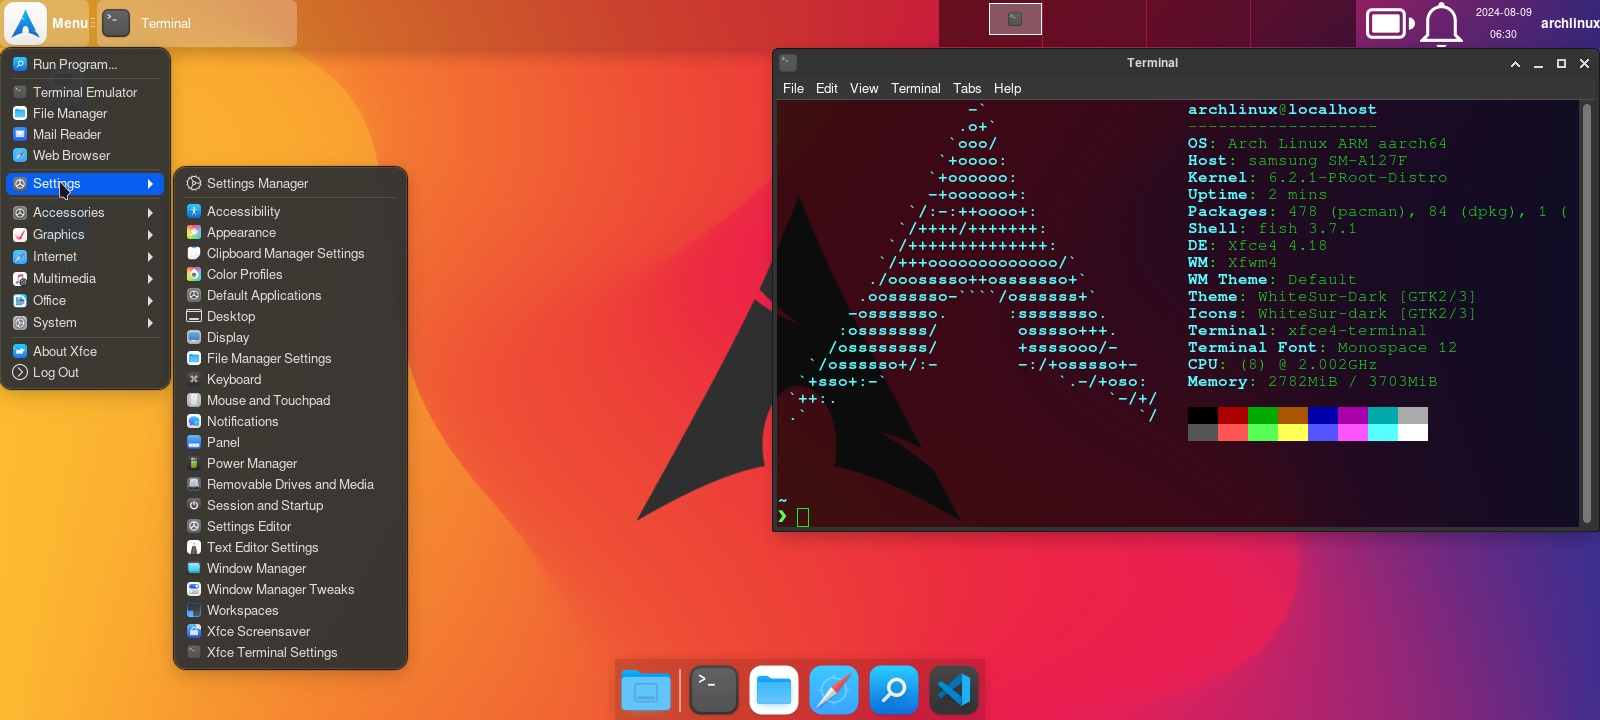Launch terminal from the dock
Screen dimensions: 1600x720
714,690
